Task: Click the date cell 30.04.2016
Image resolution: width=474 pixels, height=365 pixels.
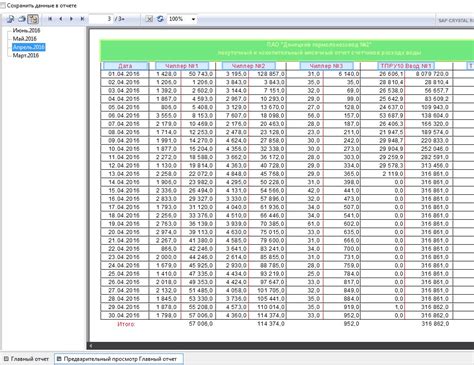Action: [x=124, y=316]
